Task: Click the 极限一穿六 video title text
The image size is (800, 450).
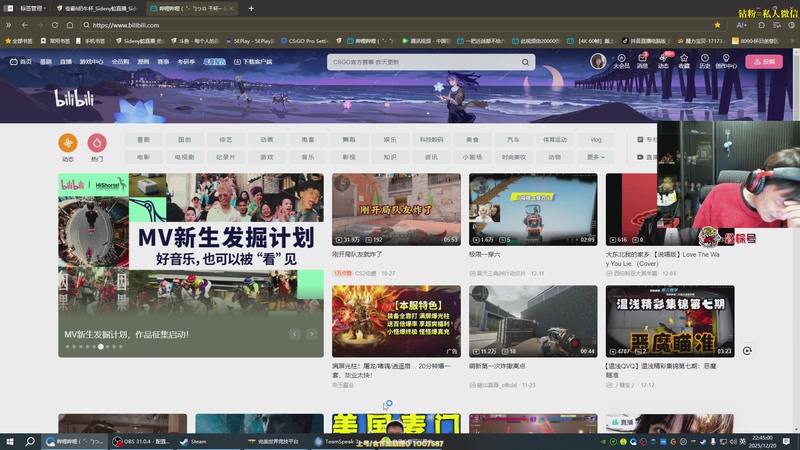Action: [x=484, y=254]
